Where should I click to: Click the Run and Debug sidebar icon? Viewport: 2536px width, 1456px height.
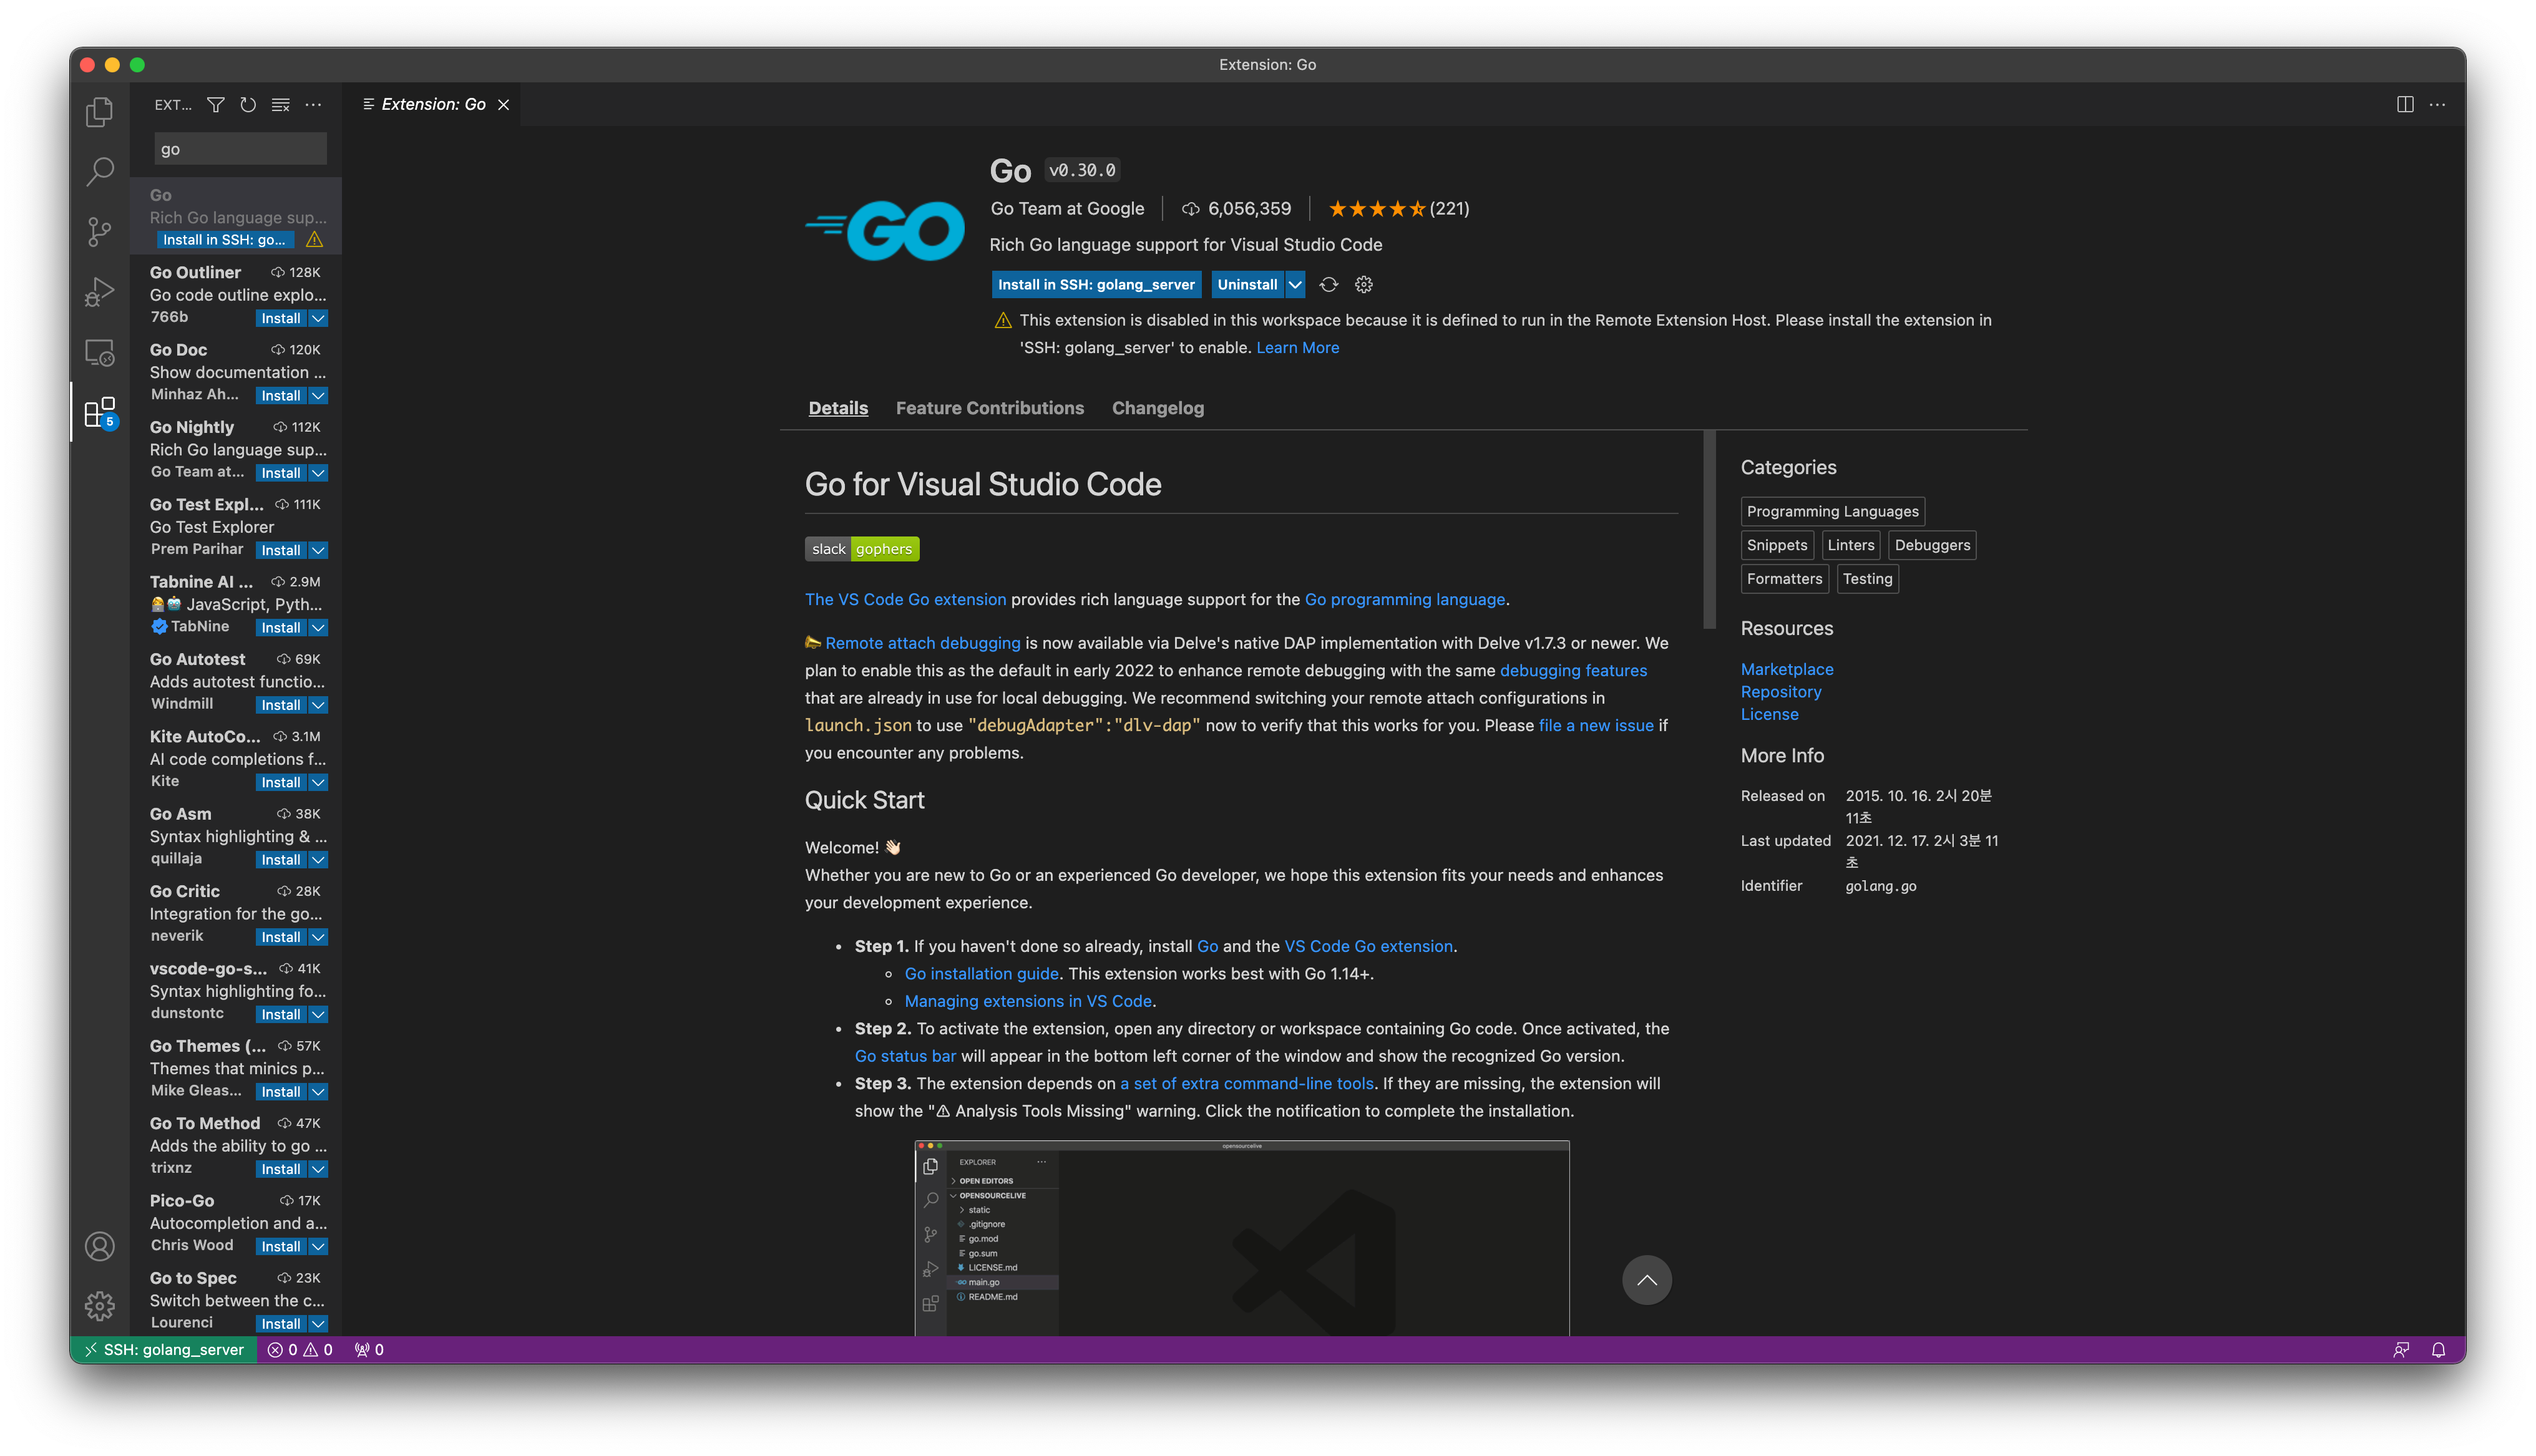click(99, 291)
